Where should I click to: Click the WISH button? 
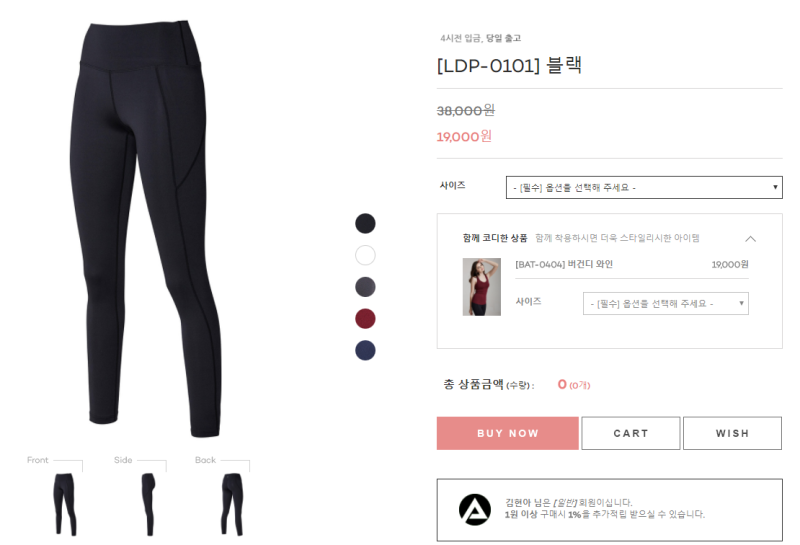[x=732, y=433]
